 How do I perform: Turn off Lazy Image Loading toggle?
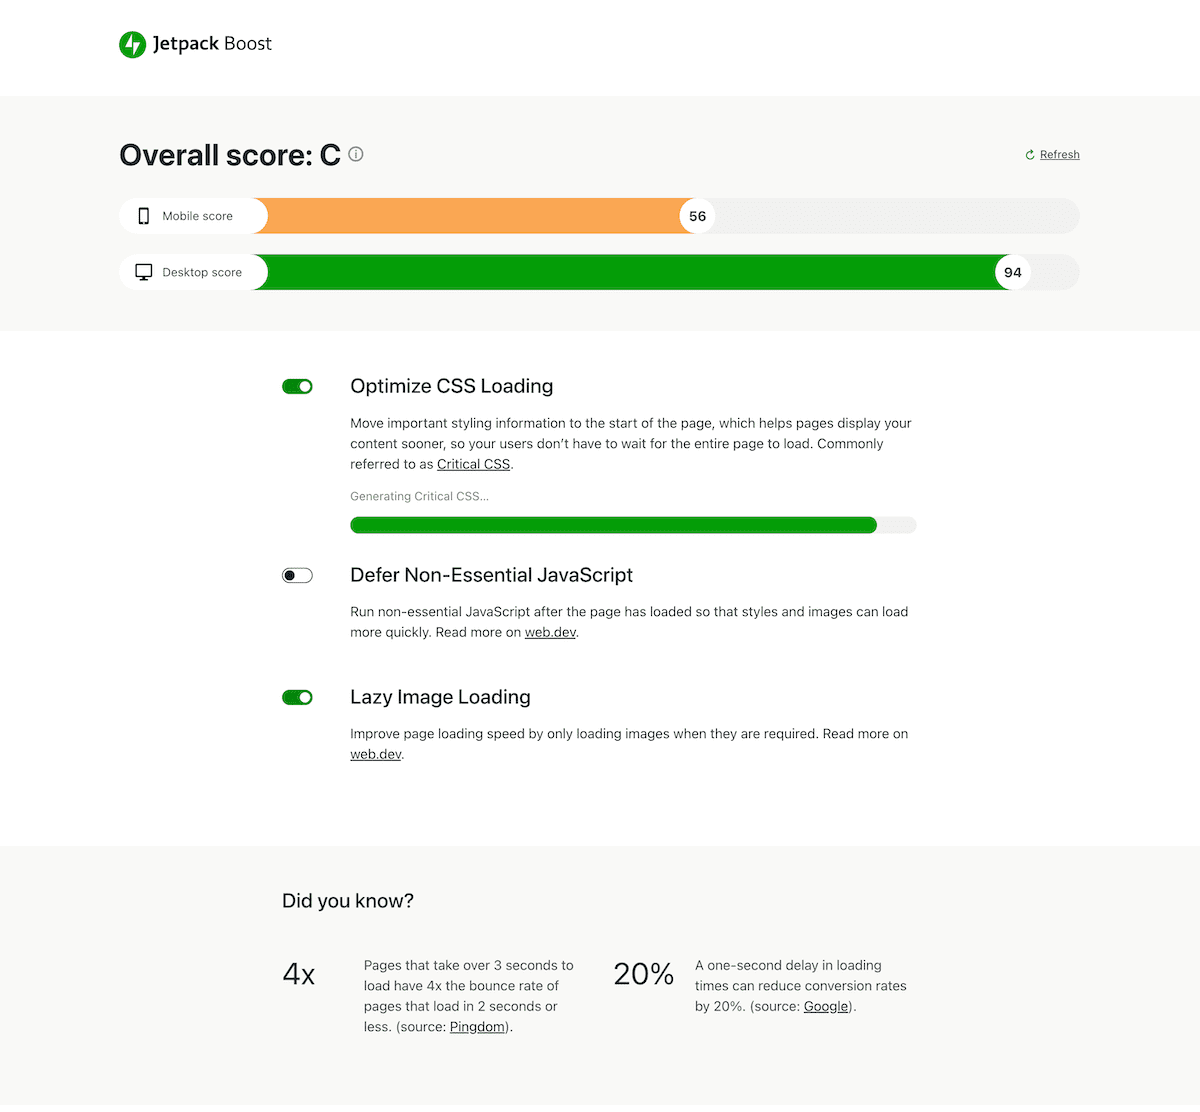(297, 697)
